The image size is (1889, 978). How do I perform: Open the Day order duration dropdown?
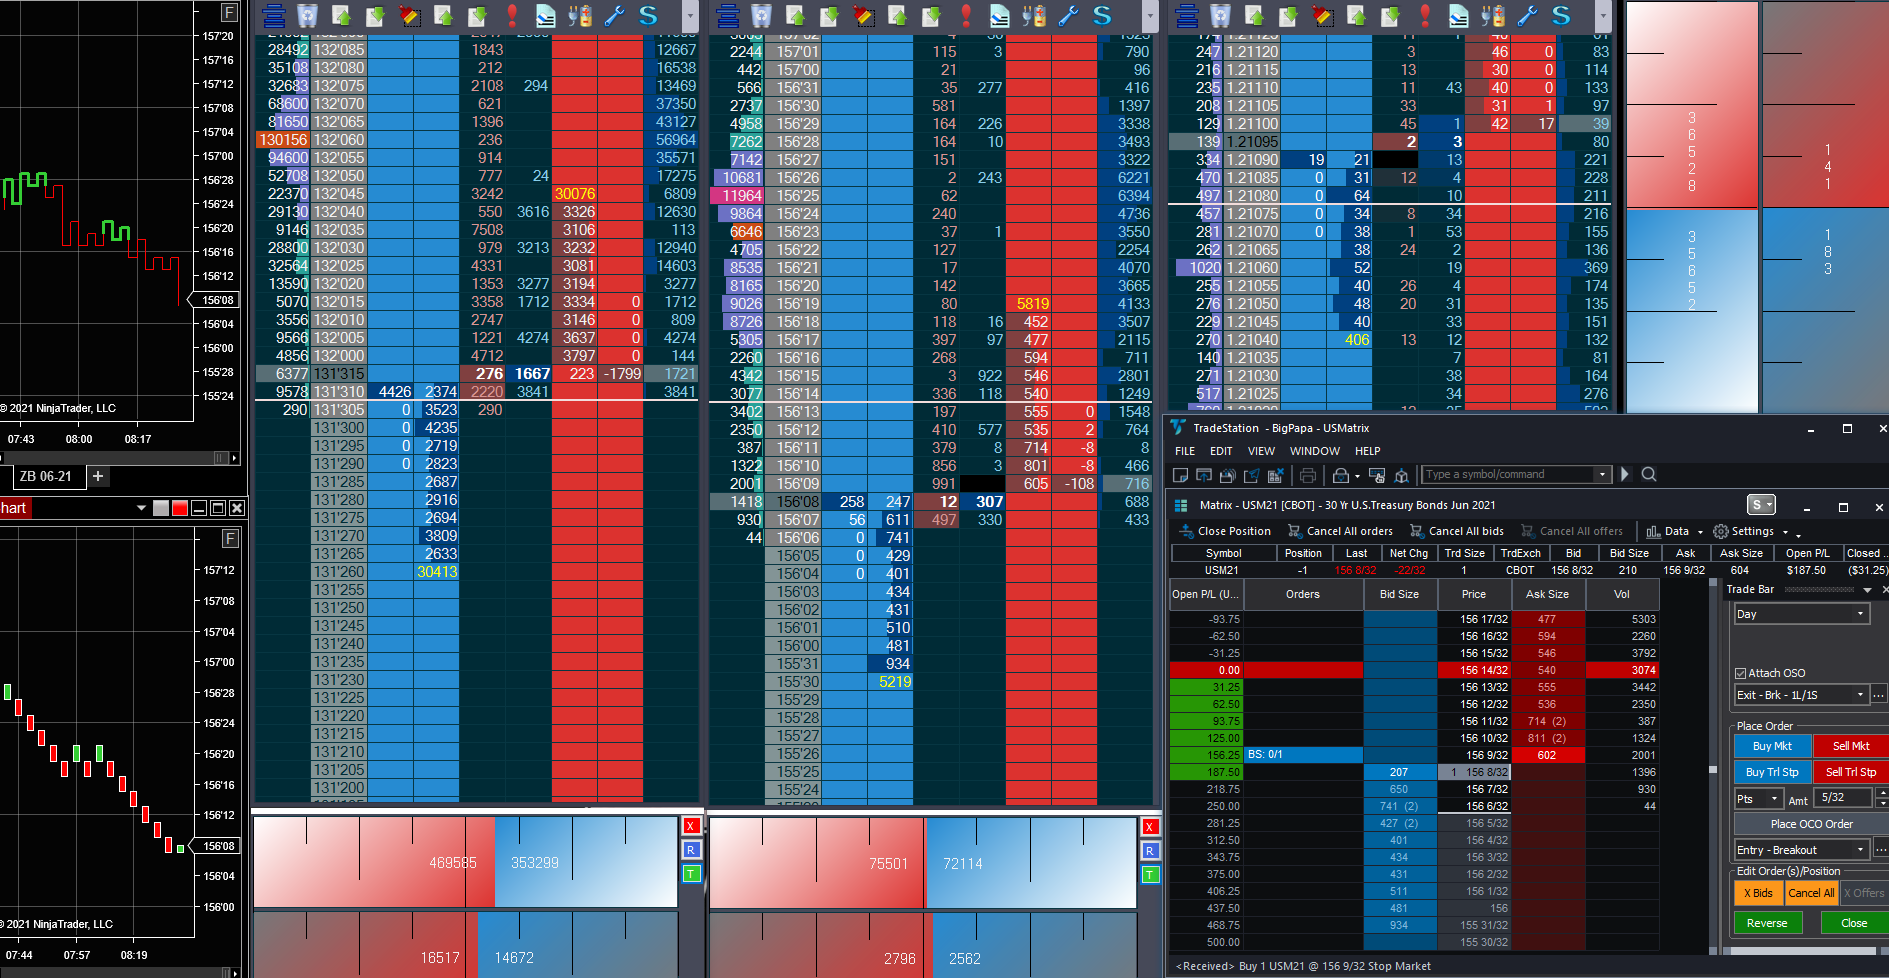tap(1801, 614)
